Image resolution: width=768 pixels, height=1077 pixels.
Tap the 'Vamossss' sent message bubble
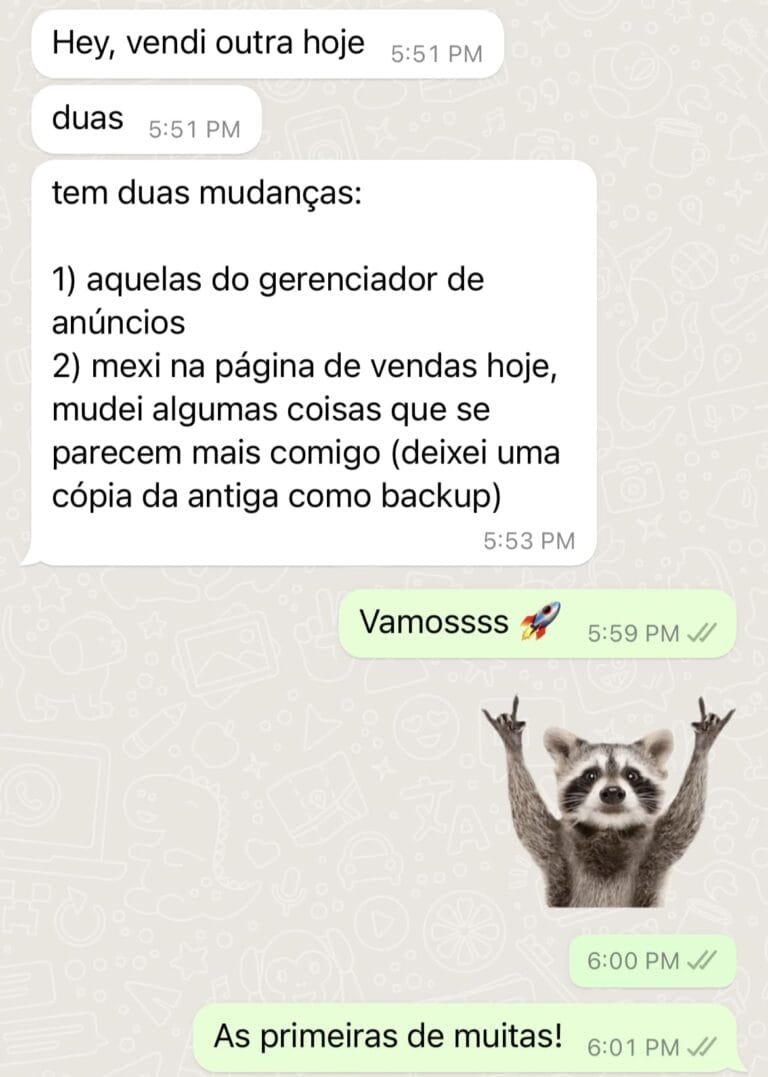click(537, 624)
